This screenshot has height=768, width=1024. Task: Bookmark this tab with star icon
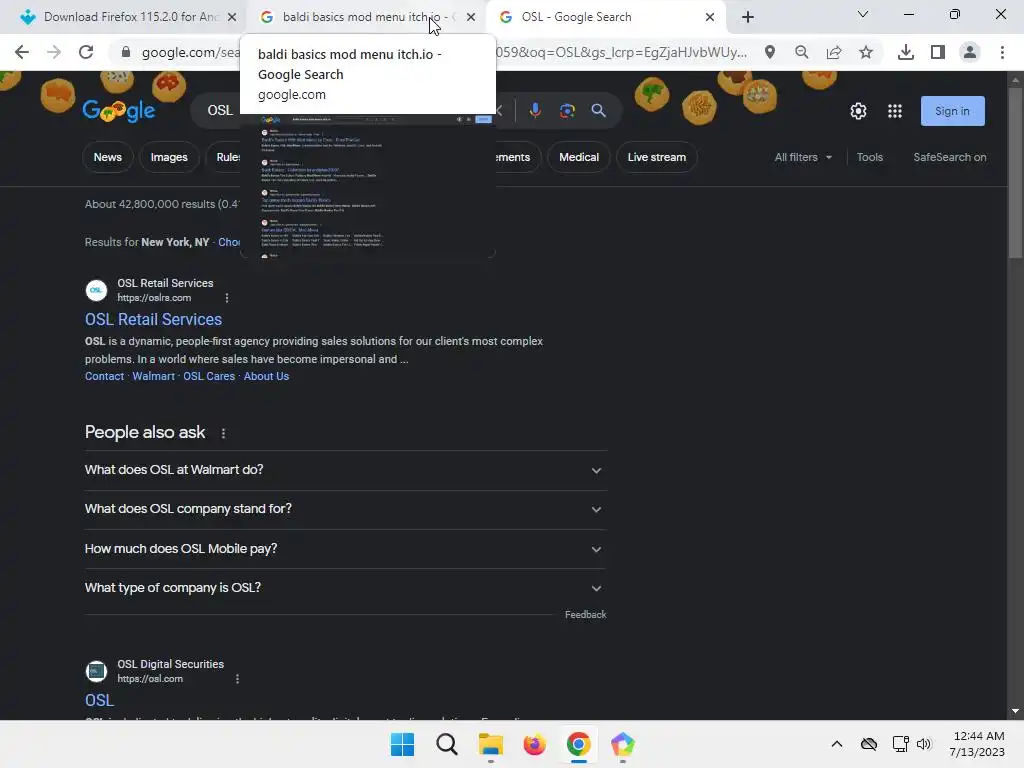click(866, 52)
